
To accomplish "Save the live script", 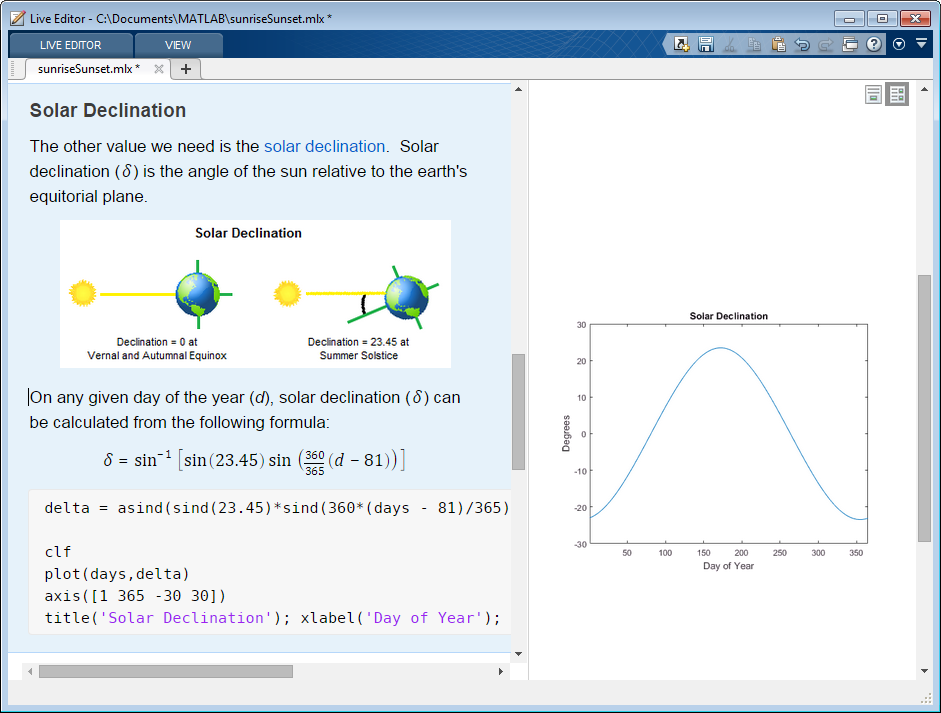I will (705, 44).
